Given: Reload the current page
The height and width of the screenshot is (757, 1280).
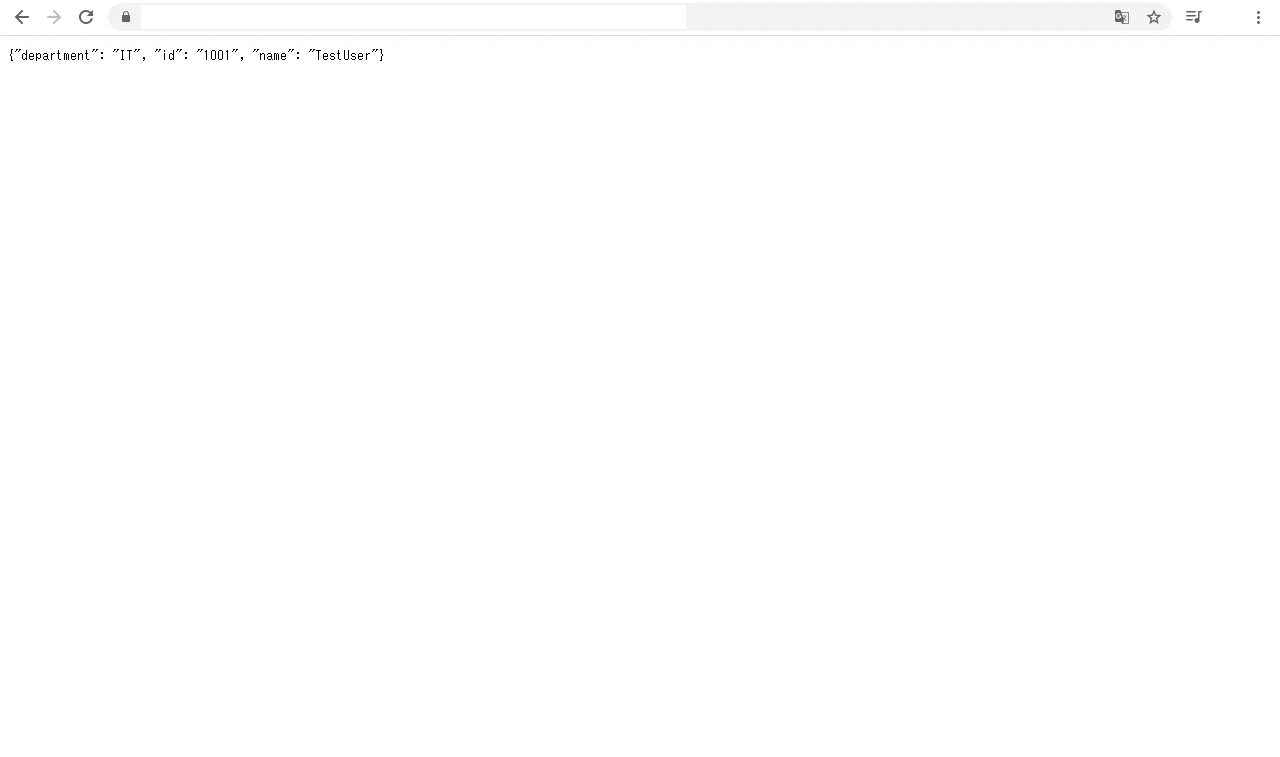Looking at the screenshot, I should 86,17.
